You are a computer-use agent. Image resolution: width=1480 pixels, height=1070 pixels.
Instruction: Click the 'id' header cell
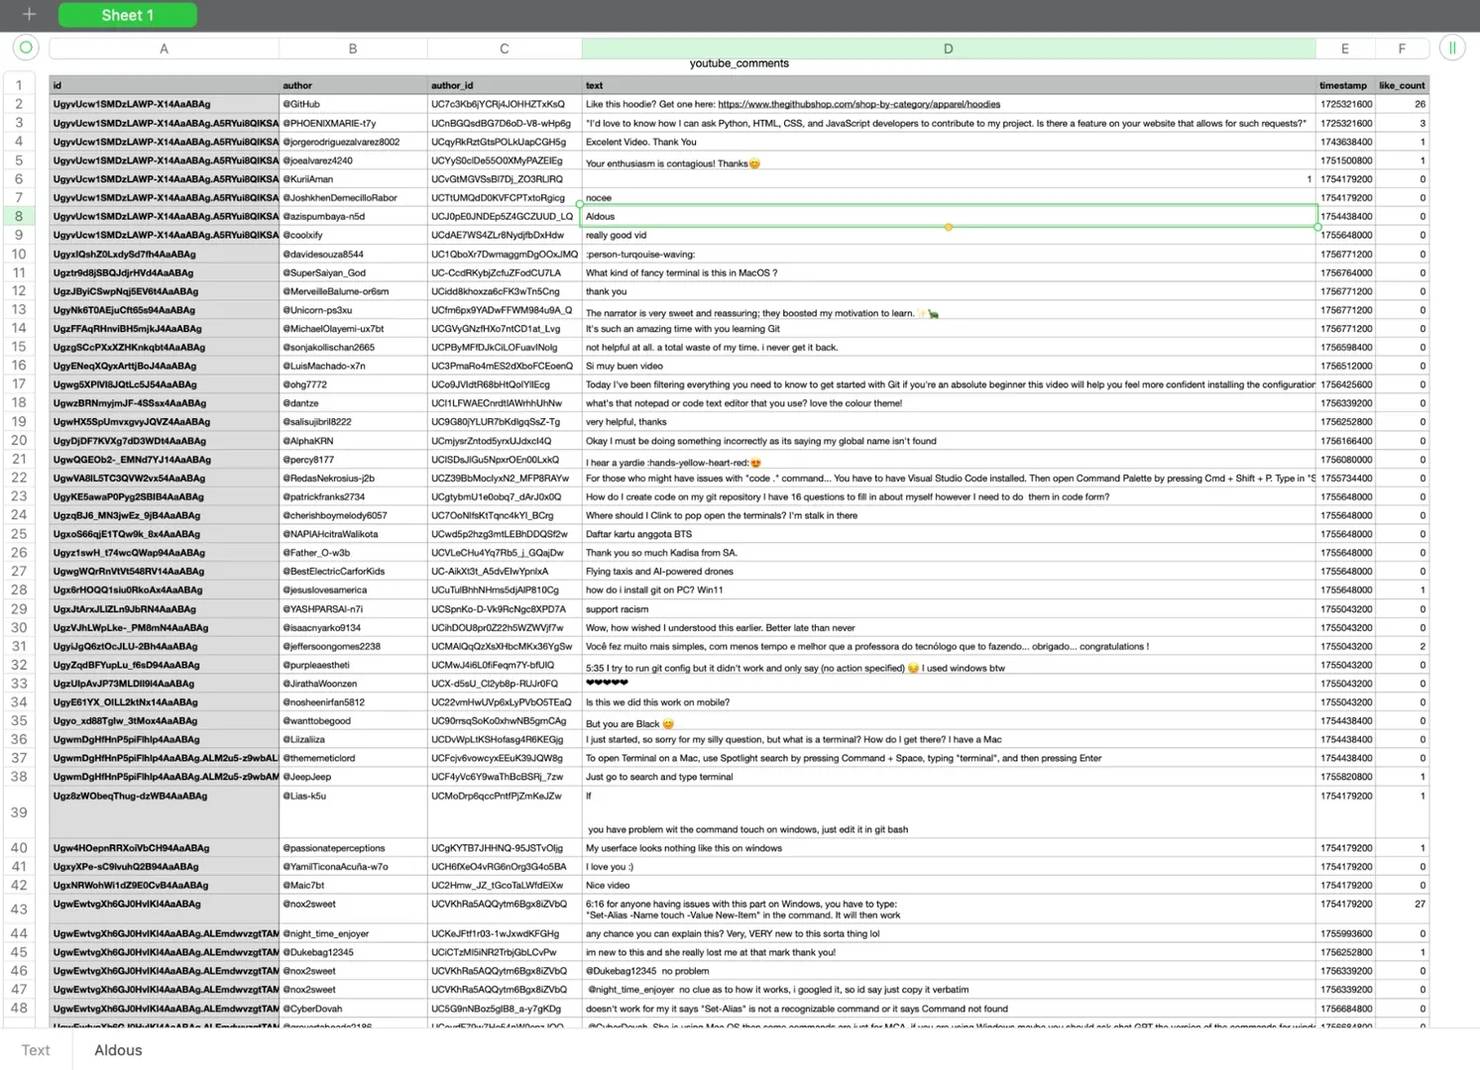(x=164, y=85)
